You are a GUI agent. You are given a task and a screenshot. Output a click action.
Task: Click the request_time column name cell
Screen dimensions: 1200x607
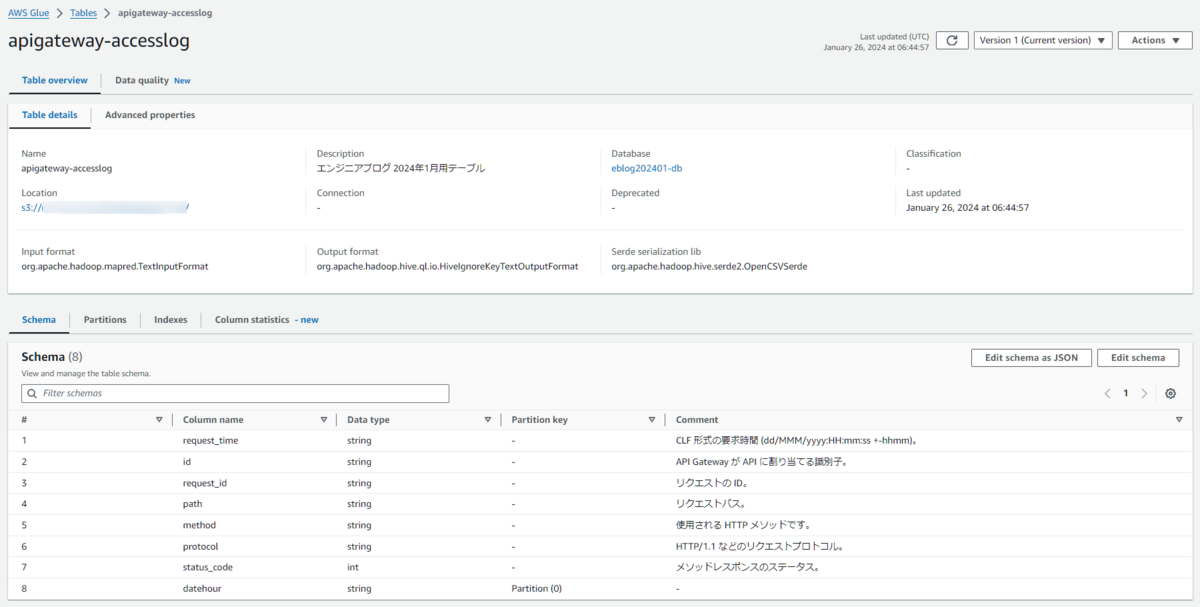(210, 440)
